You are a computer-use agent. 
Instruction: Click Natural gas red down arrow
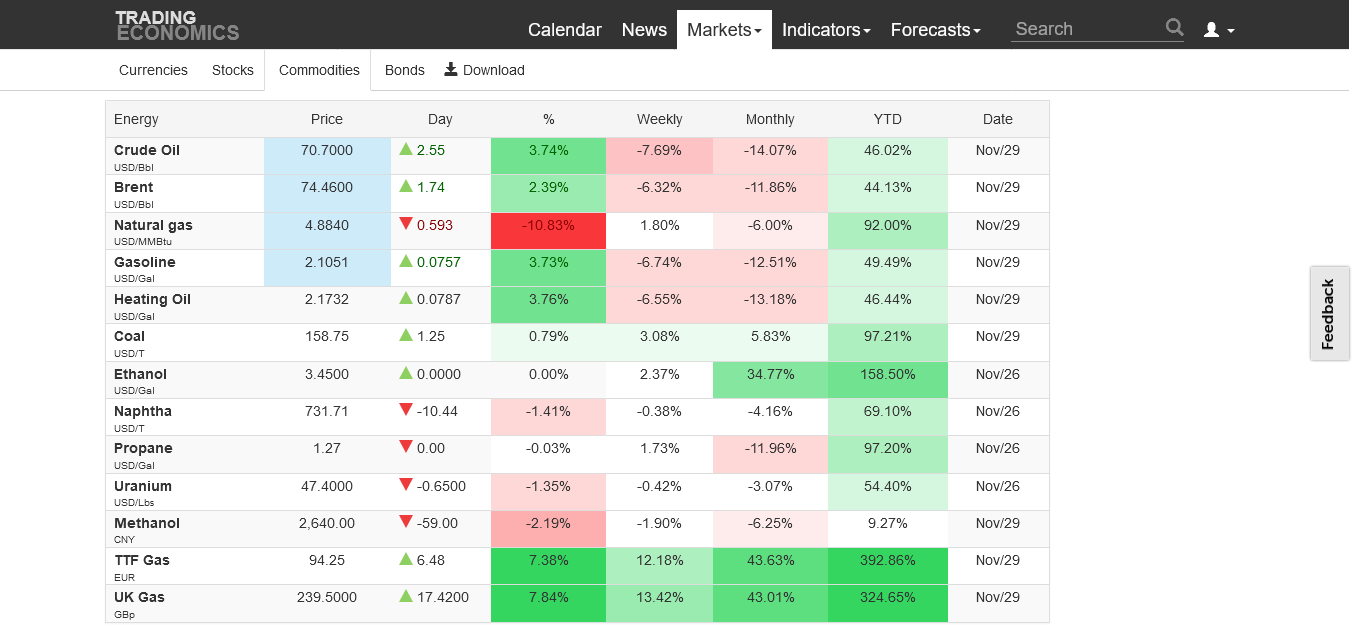[406, 224]
